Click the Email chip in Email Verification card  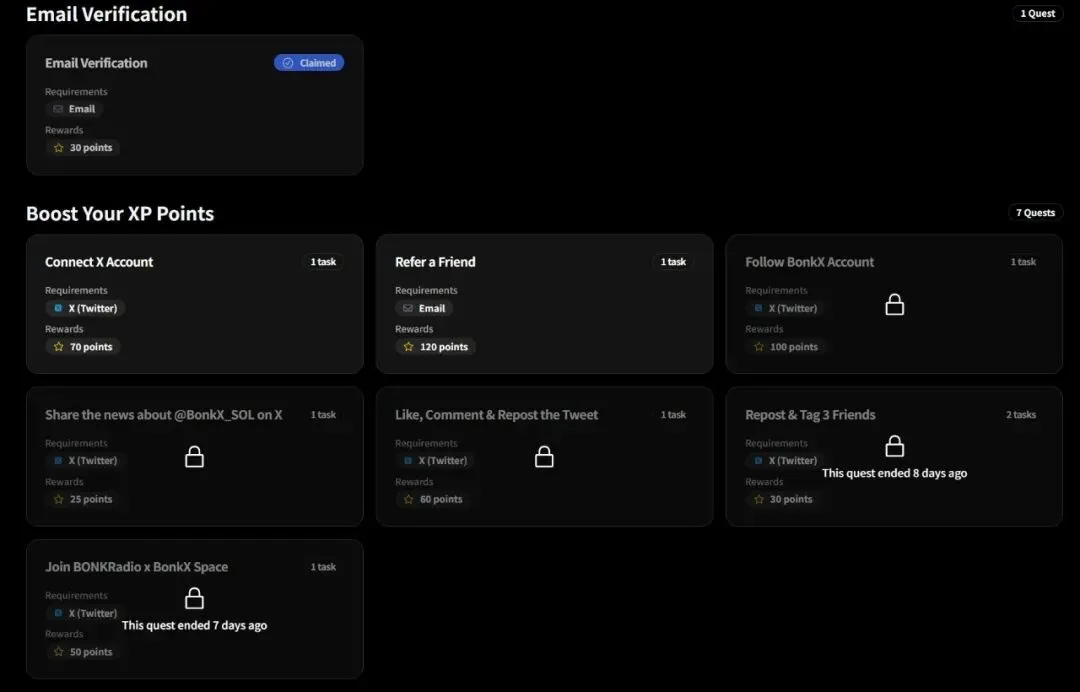[74, 109]
